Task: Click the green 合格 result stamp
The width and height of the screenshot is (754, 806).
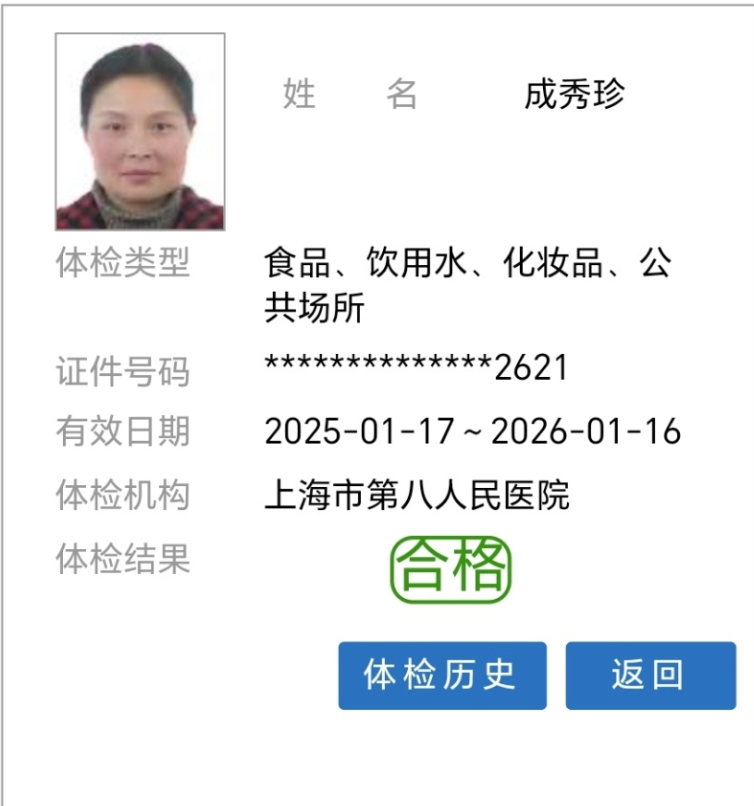Action: coord(451,570)
